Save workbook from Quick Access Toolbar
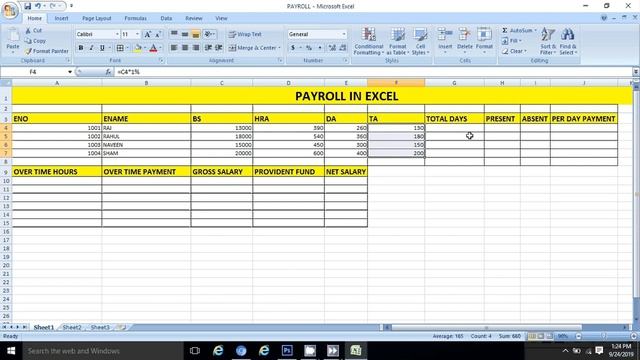This screenshot has width=640, height=360. [27, 6]
